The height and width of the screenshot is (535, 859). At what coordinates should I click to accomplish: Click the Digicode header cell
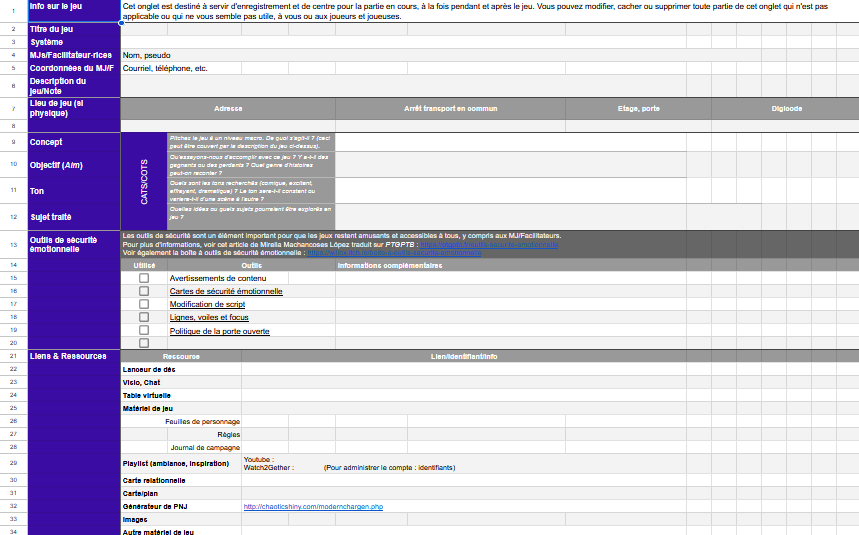(x=786, y=108)
